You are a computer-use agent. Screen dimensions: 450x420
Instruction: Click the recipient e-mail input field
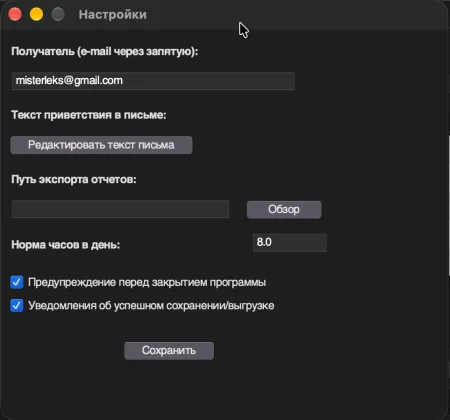(x=153, y=81)
